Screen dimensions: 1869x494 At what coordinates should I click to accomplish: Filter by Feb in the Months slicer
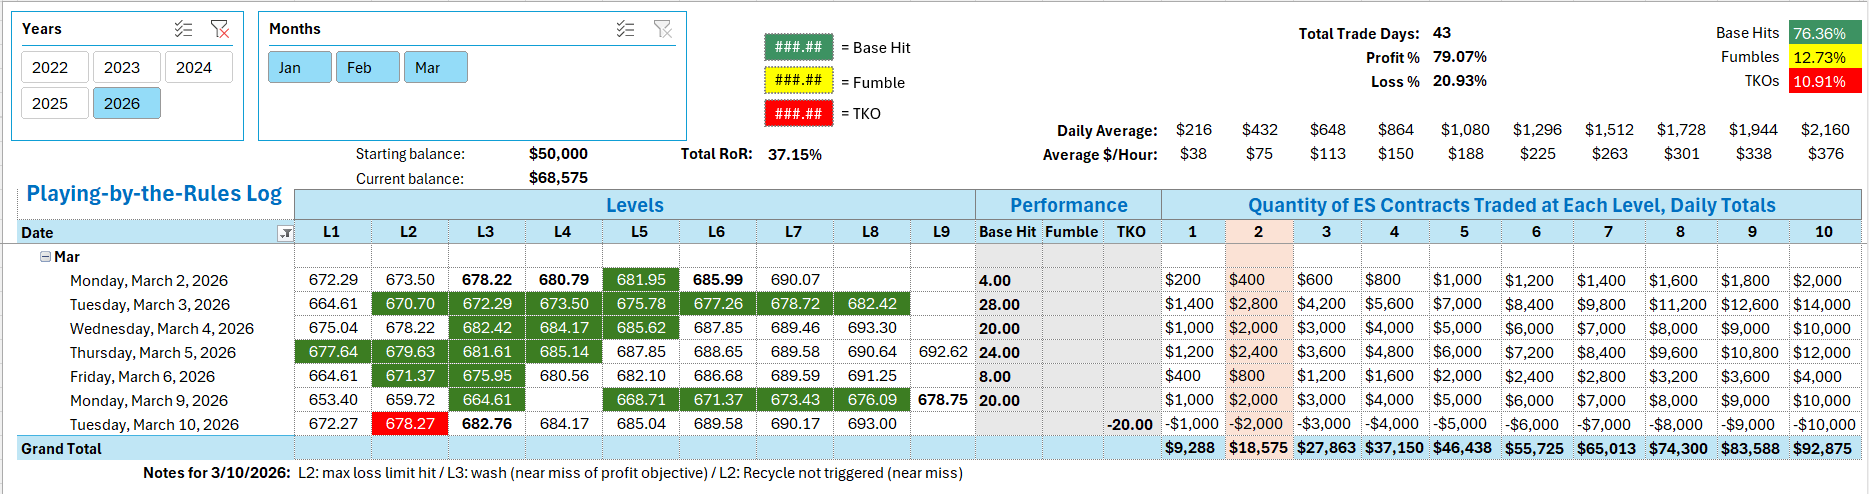pyautogui.click(x=367, y=67)
